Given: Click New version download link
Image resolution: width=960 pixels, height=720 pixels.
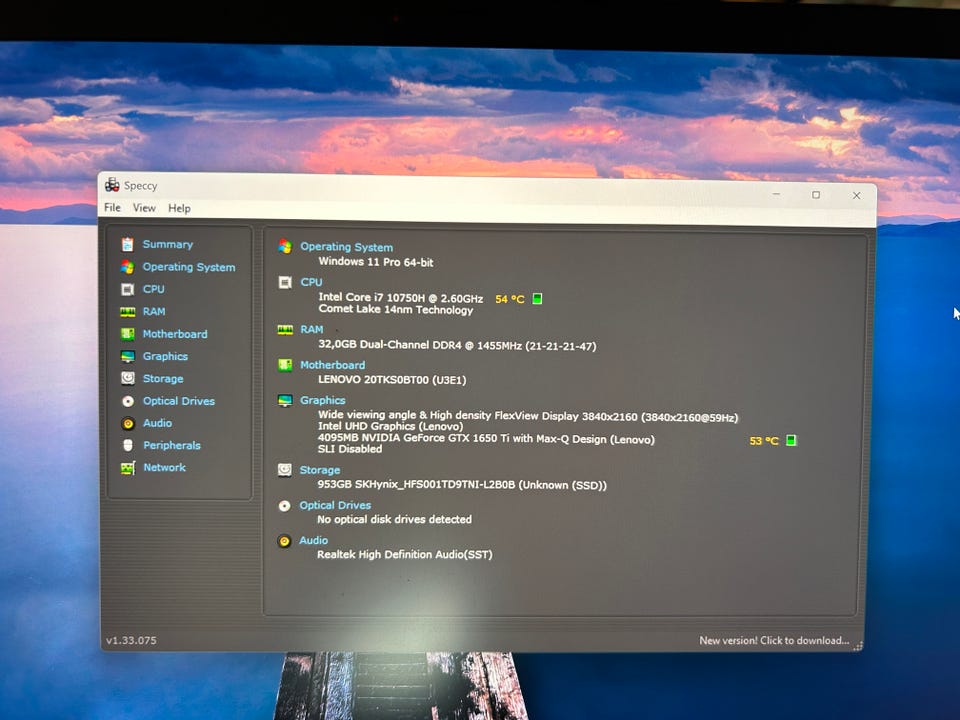Looking at the screenshot, I should (774, 640).
